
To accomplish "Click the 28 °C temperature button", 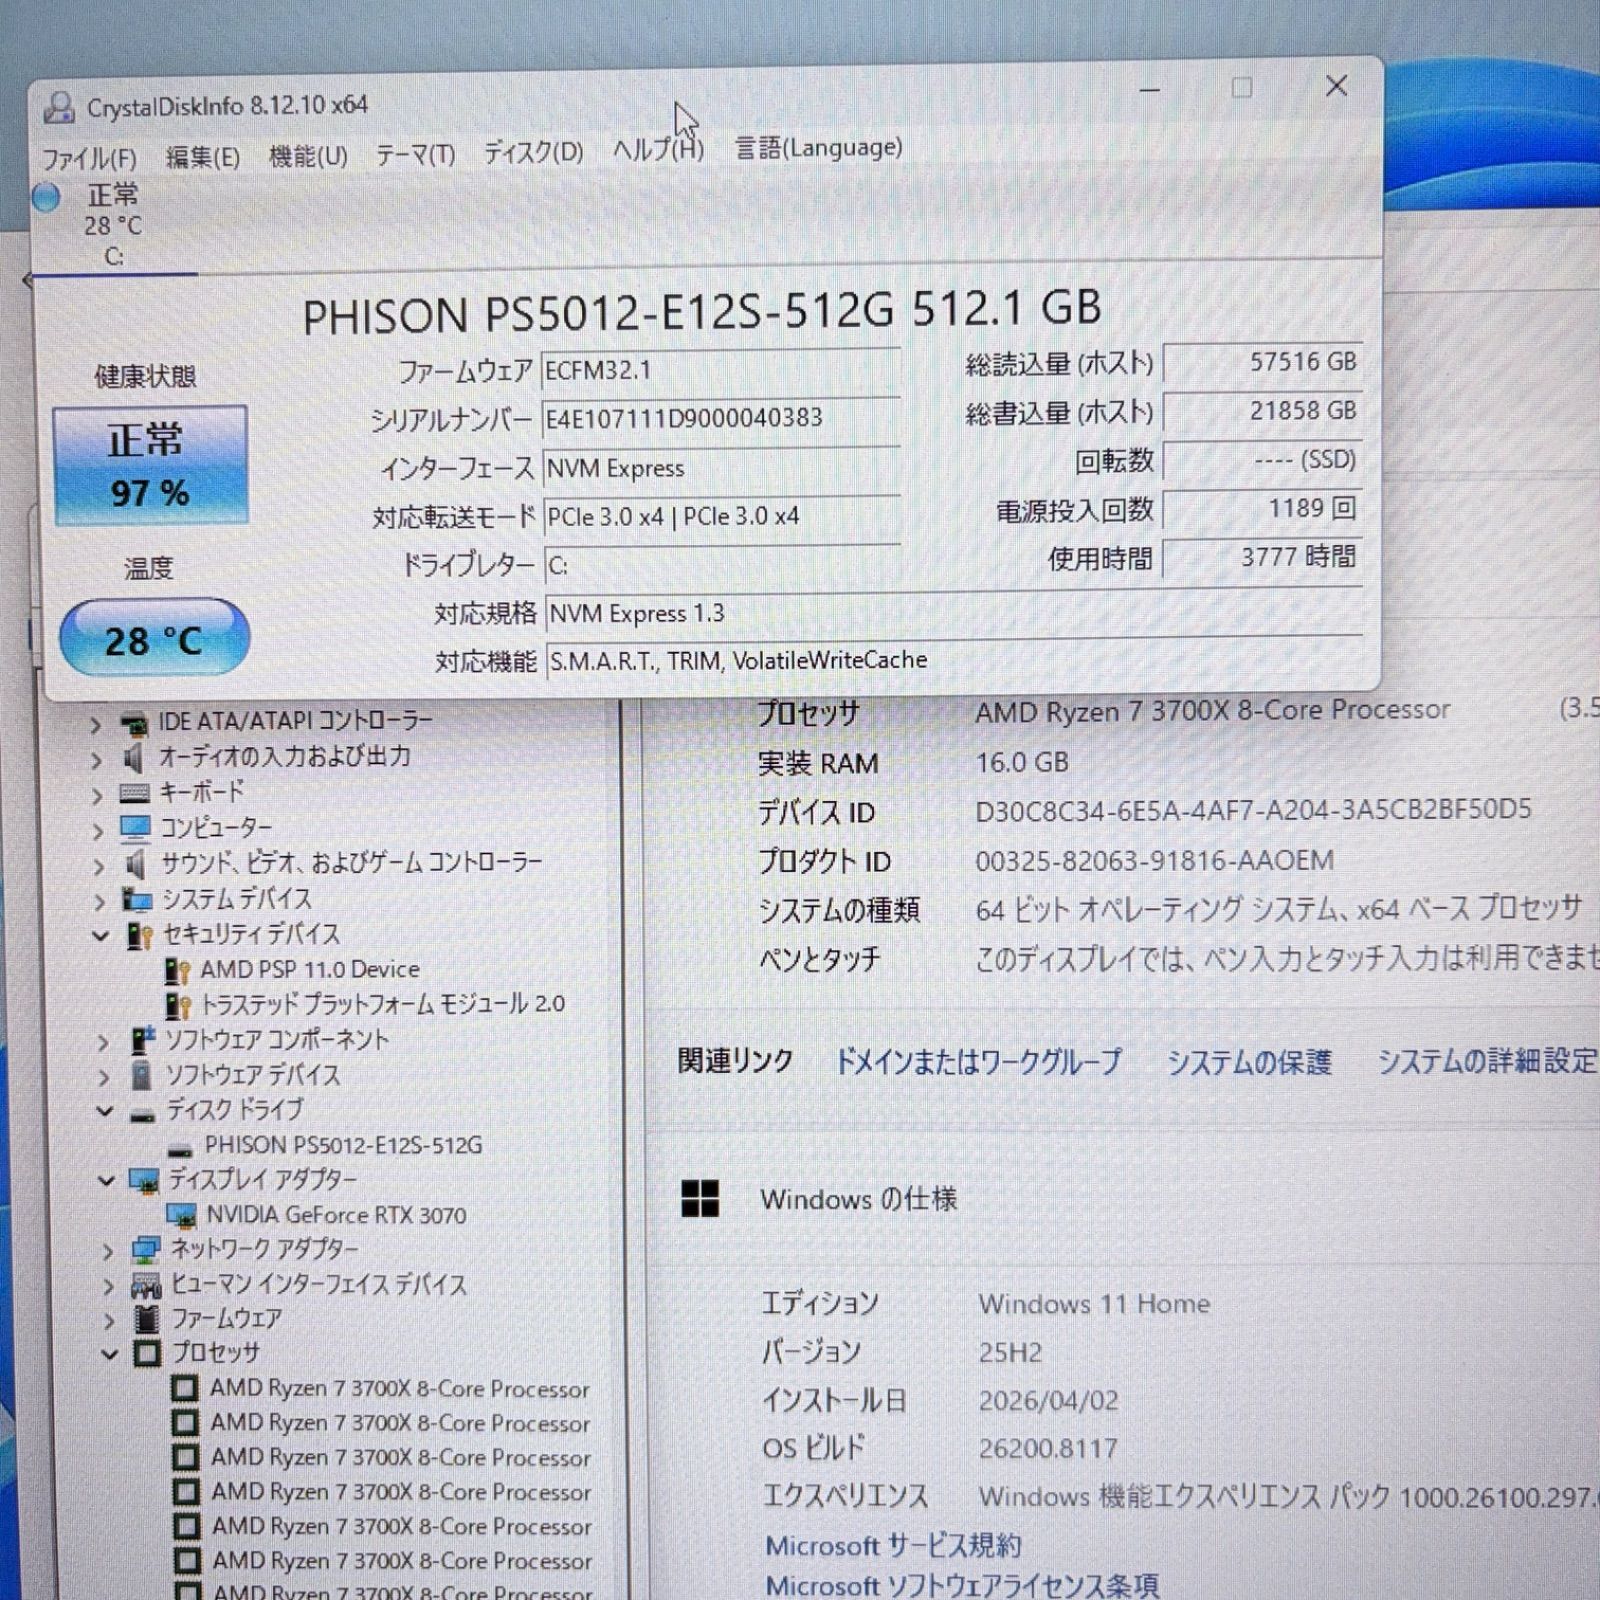I will (x=154, y=637).
